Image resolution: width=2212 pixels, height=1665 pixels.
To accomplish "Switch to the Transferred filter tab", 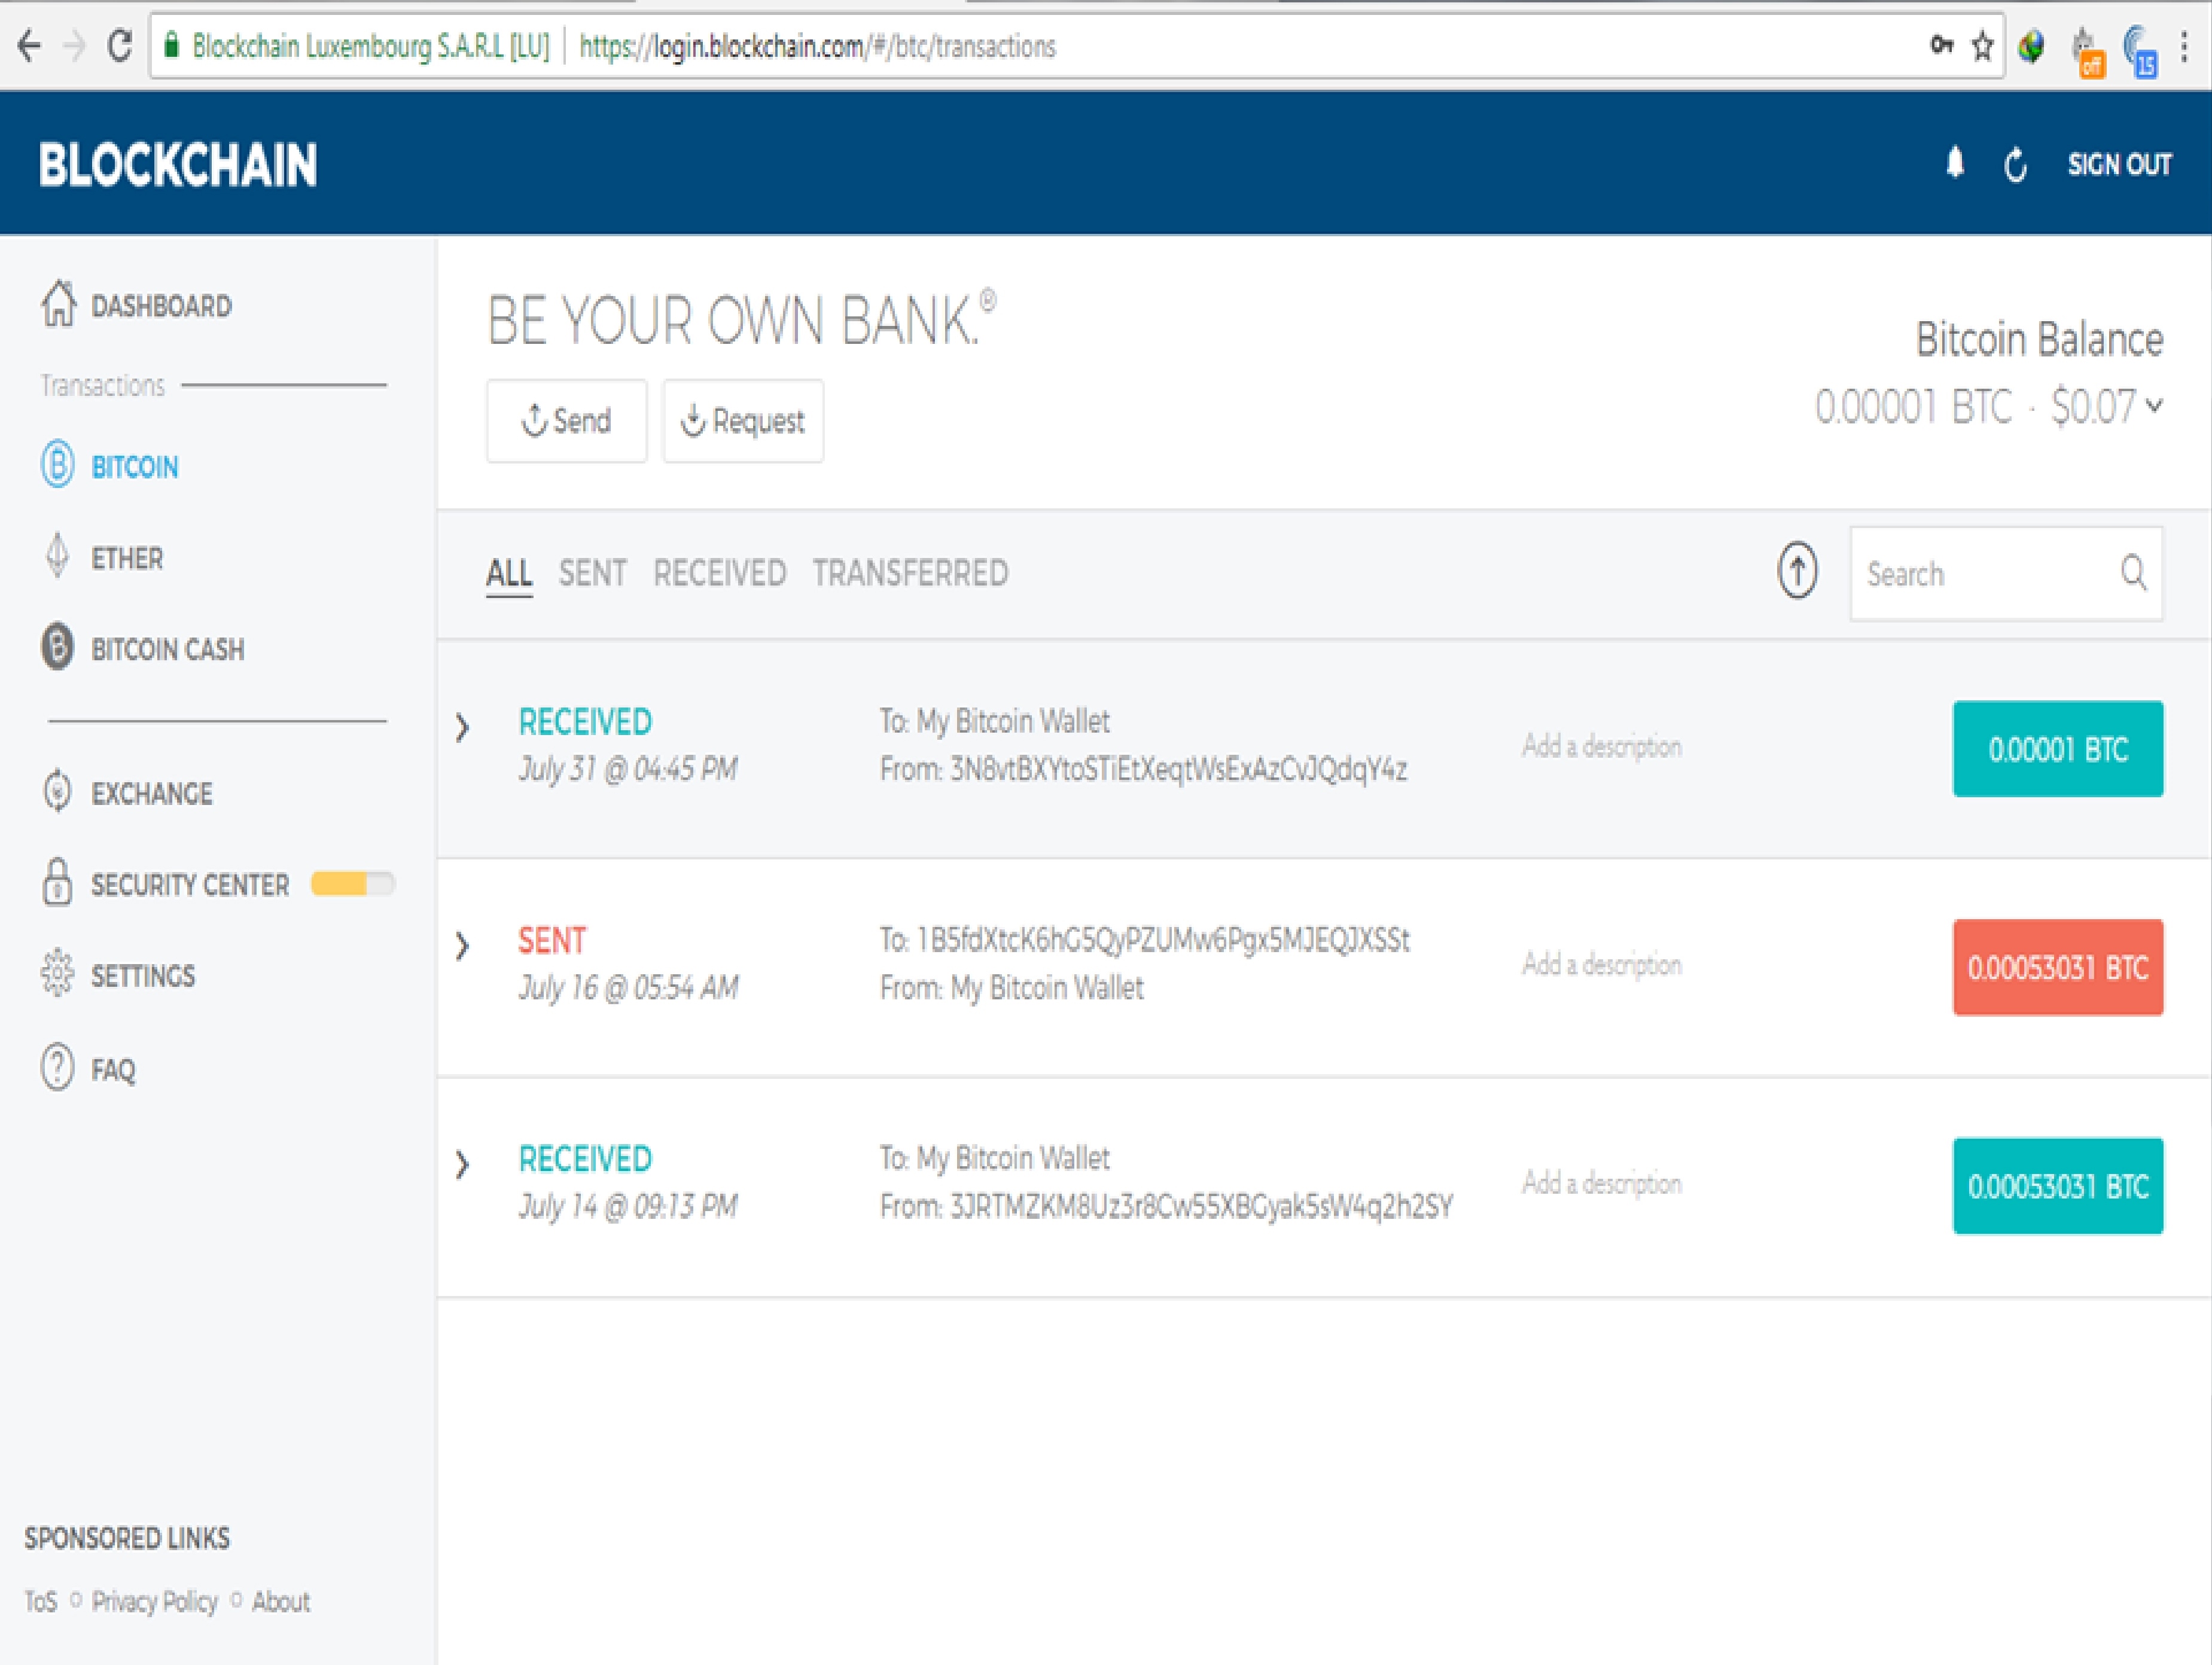I will click(909, 573).
